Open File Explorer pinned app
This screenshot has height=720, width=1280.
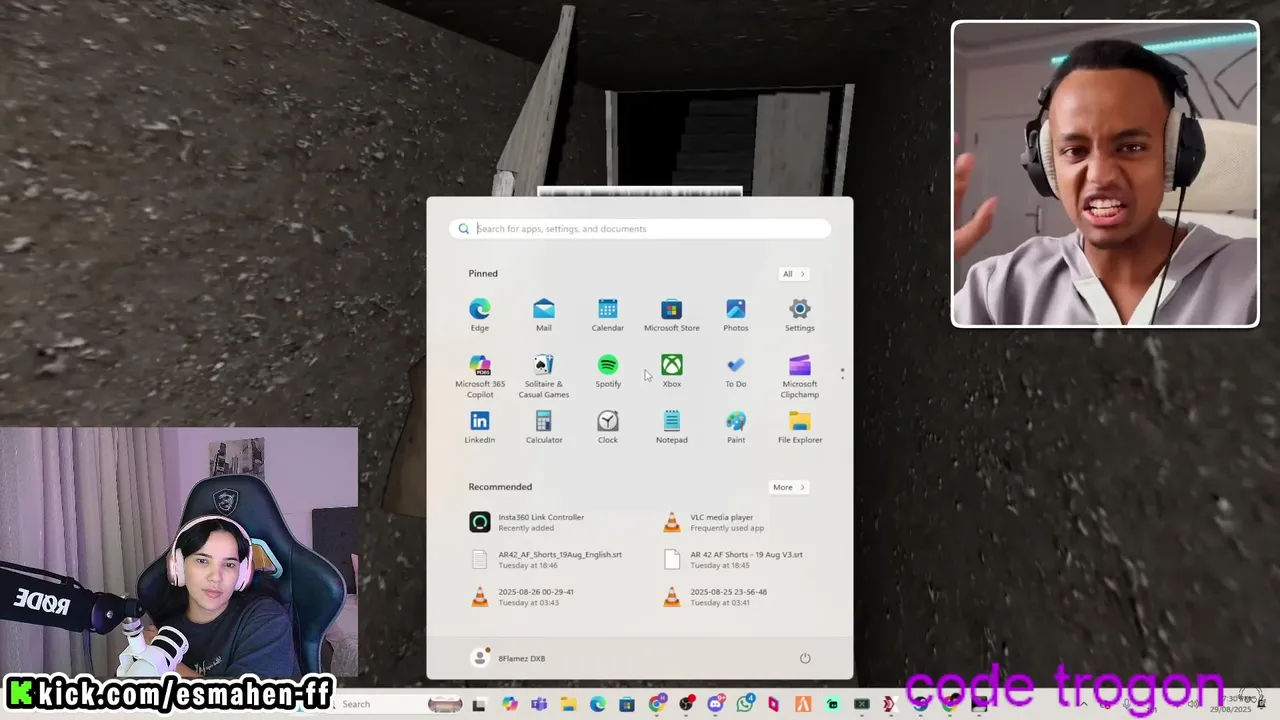799,427
